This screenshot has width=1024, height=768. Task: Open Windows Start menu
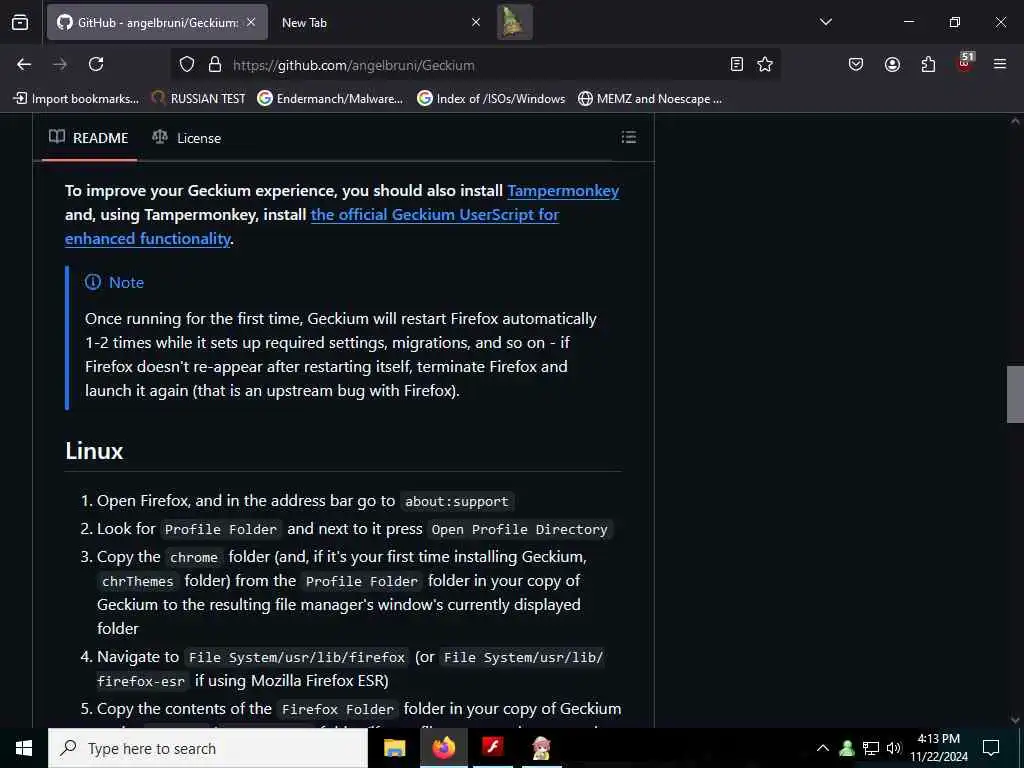tap(24, 748)
